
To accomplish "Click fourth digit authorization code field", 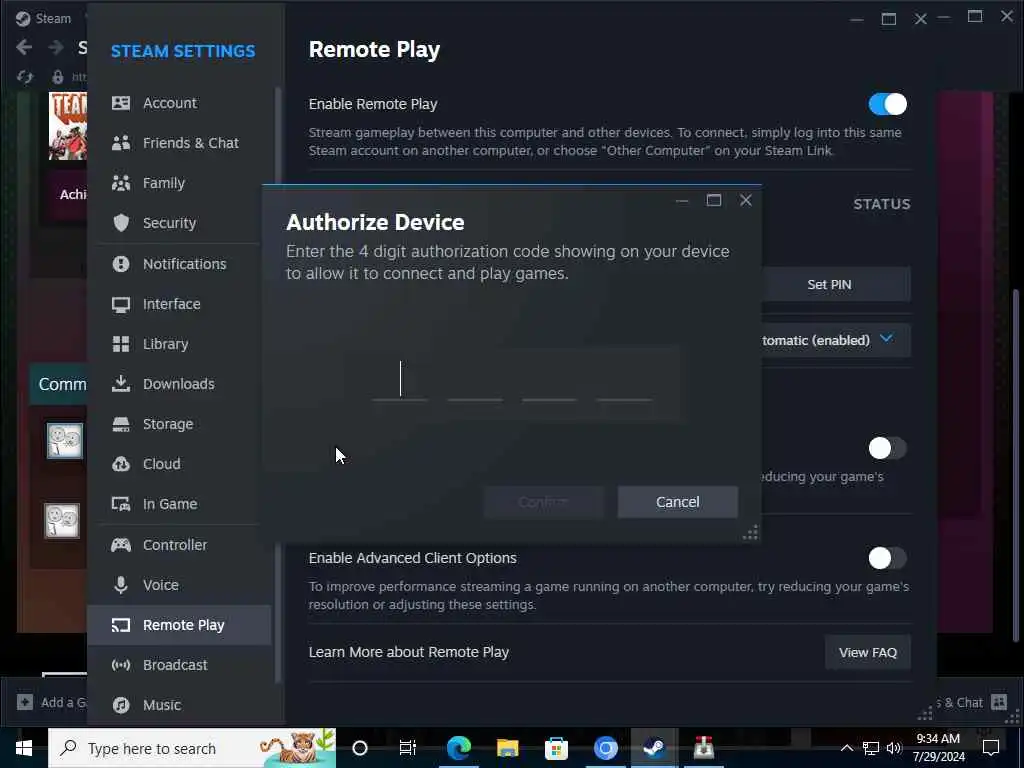I will [624, 380].
